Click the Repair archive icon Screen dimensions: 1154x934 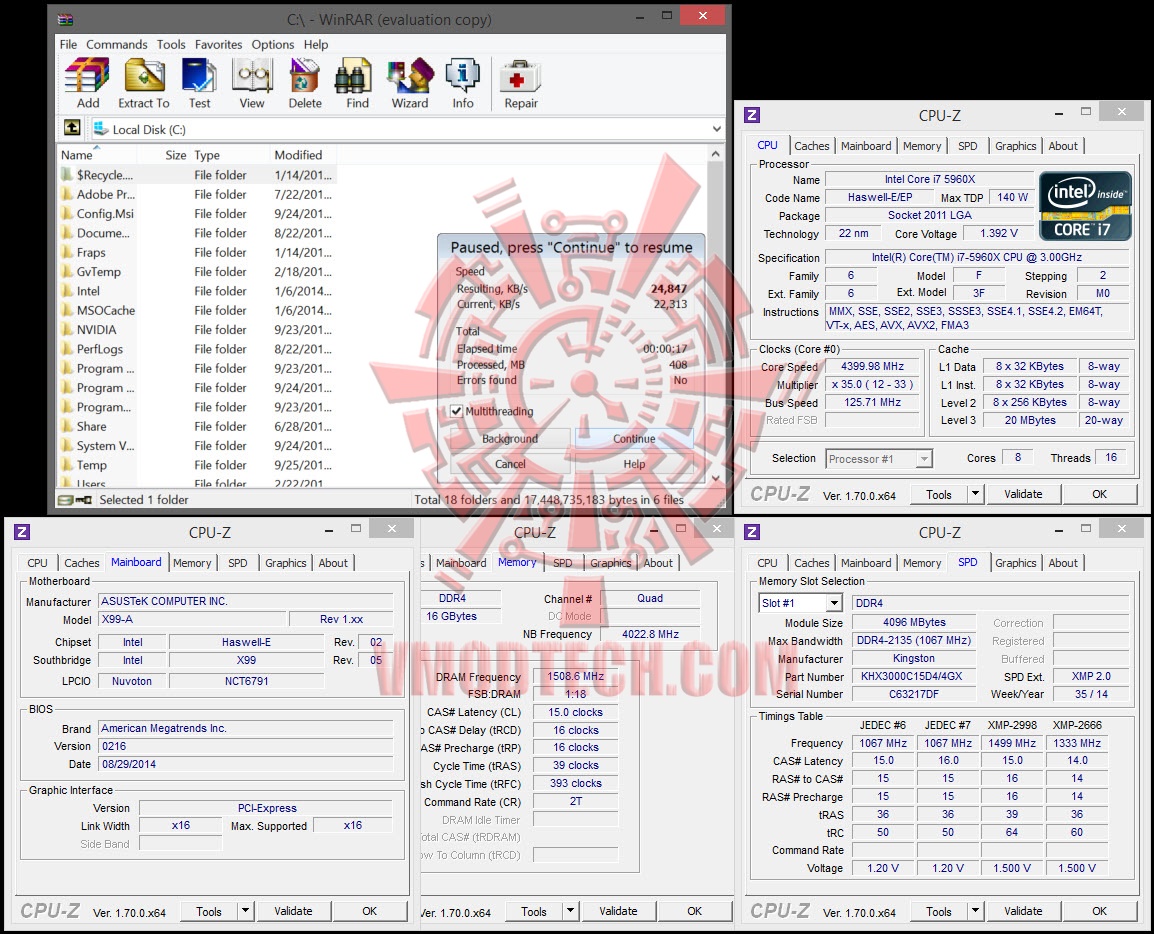(x=521, y=76)
